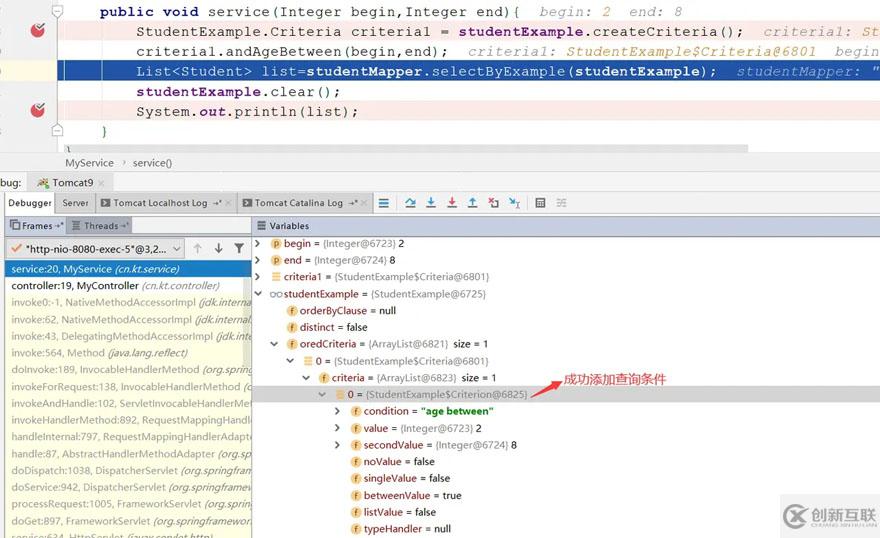Image resolution: width=880 pixels, height=538 pixels.
Task: Open the Evaluate Expression calculator icon
Action: (540, 203)
